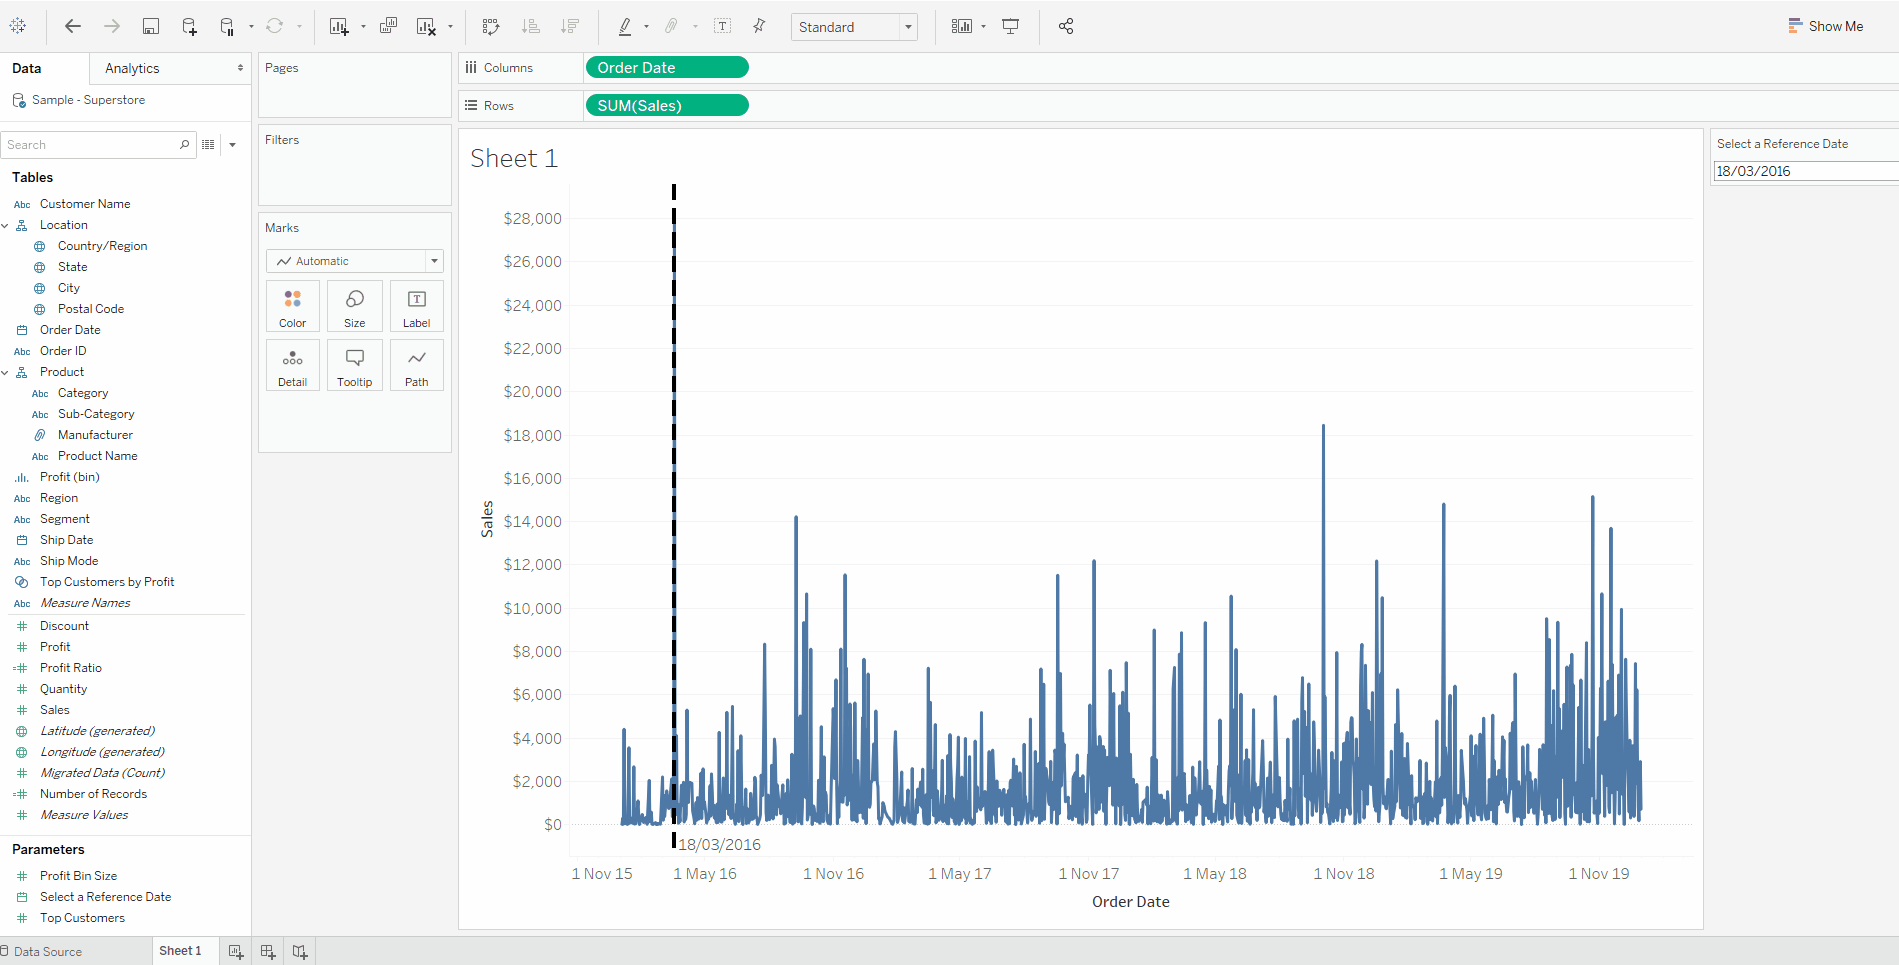The height and width of the screenshot is (965, 1899).
Task: Open Presentation Mode from the toolbar
Action: tap(1011, 27)
